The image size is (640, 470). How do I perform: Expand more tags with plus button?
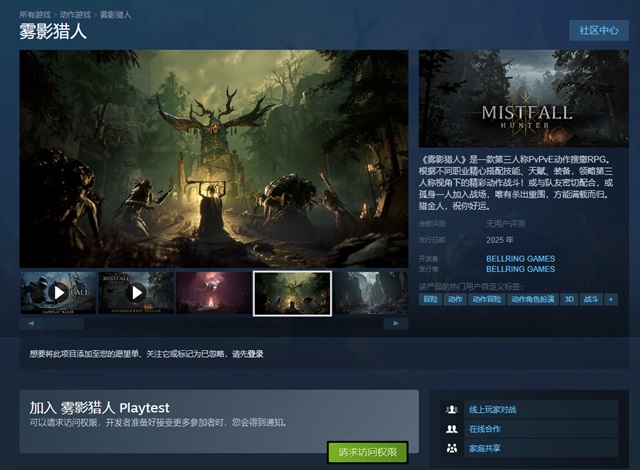(611, 299)
